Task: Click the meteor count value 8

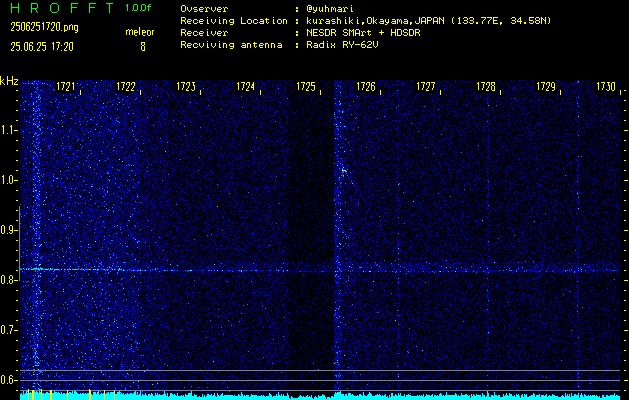Action: [x=143, y=47]
